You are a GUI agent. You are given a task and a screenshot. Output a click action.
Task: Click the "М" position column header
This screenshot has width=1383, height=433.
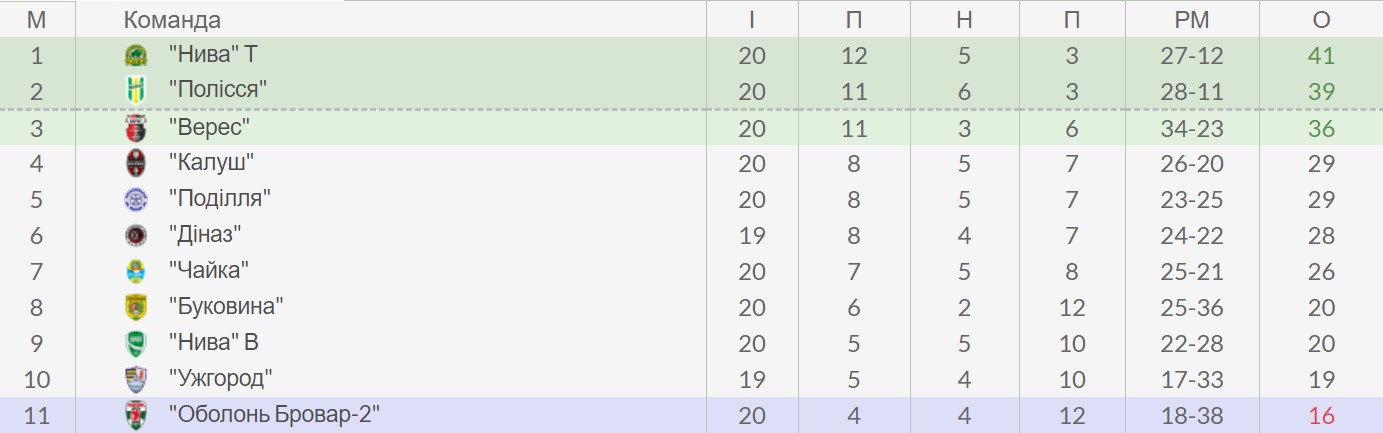[x=36, y=20]
